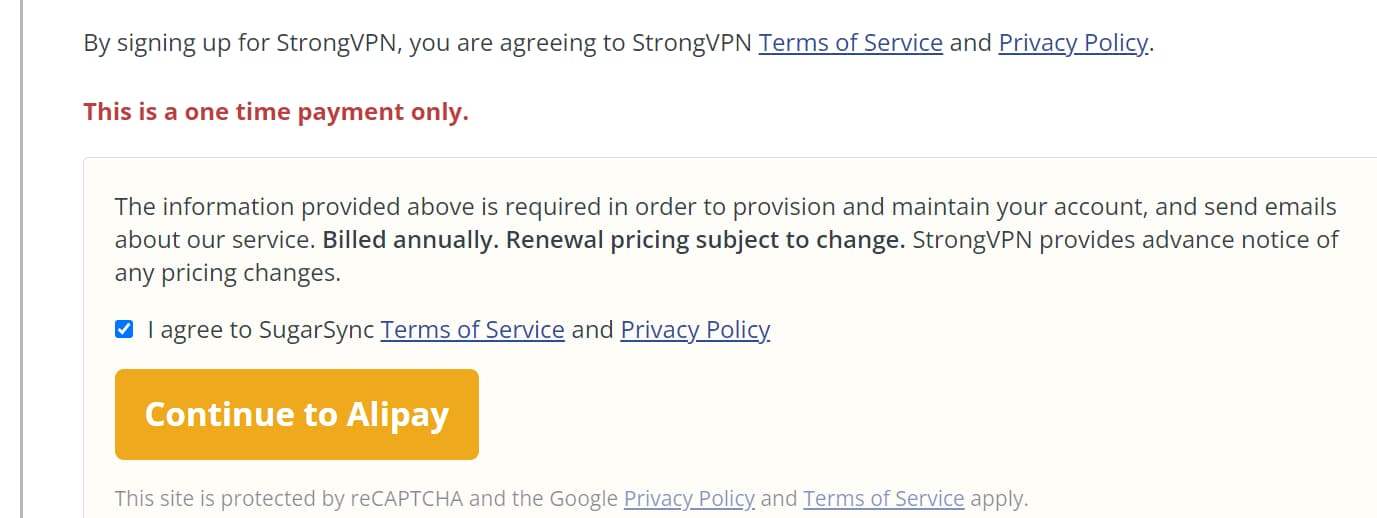
Task: Click 'Renewal pricing subject to change' text
Action: click(705, 240)
